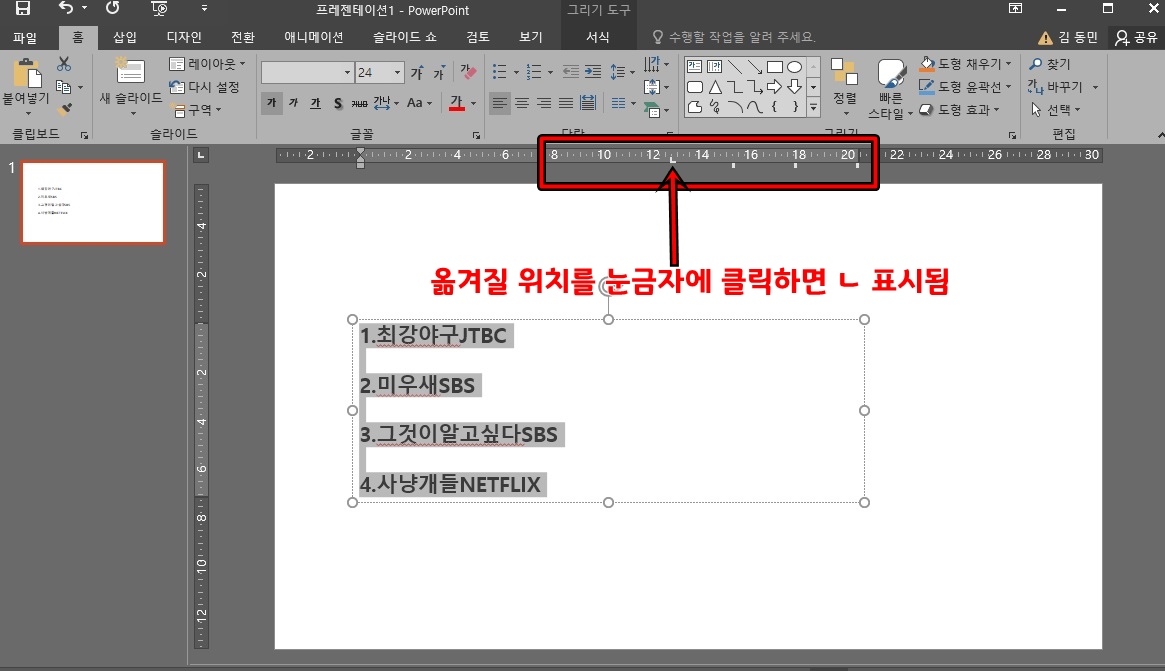Image resolution: width=1165 pixels, height=671 pixels.
Task: Decrease font size with smaller 가 icon
Action: [439, 72]
